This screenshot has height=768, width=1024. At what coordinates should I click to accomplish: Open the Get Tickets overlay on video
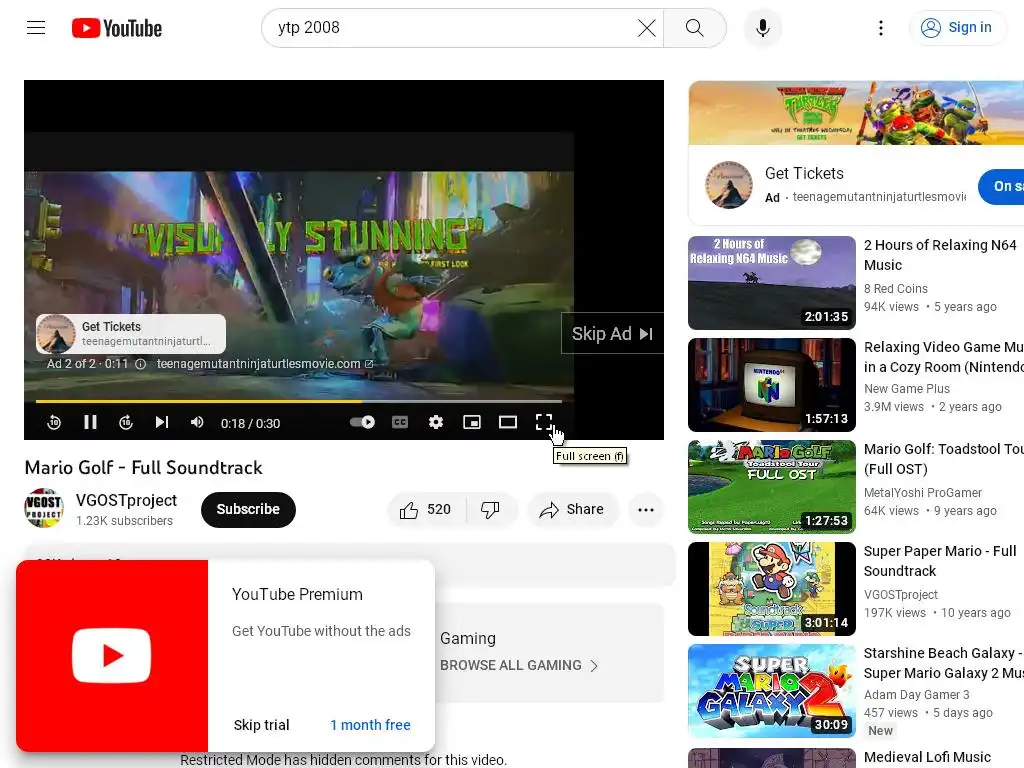coord(131,334)
